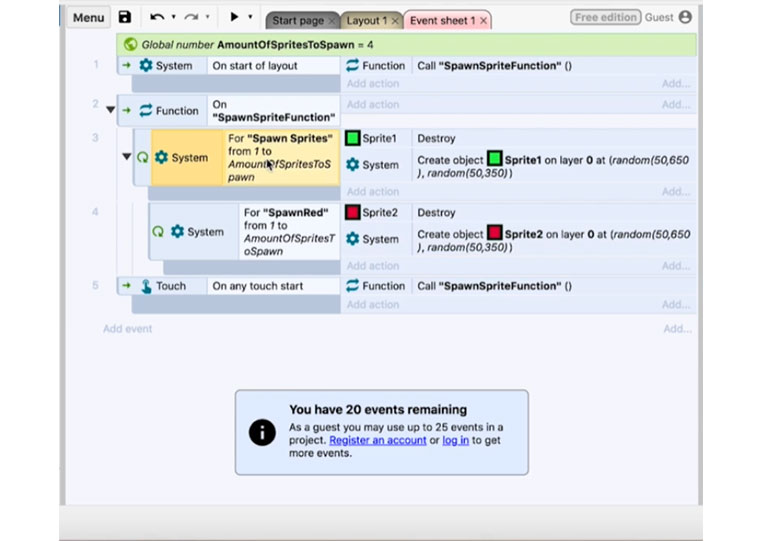The width and height of the screenshot is (763, 541).
Task: Click the System gear icon in event 3 condition
Action: click(x=162, y=157)
